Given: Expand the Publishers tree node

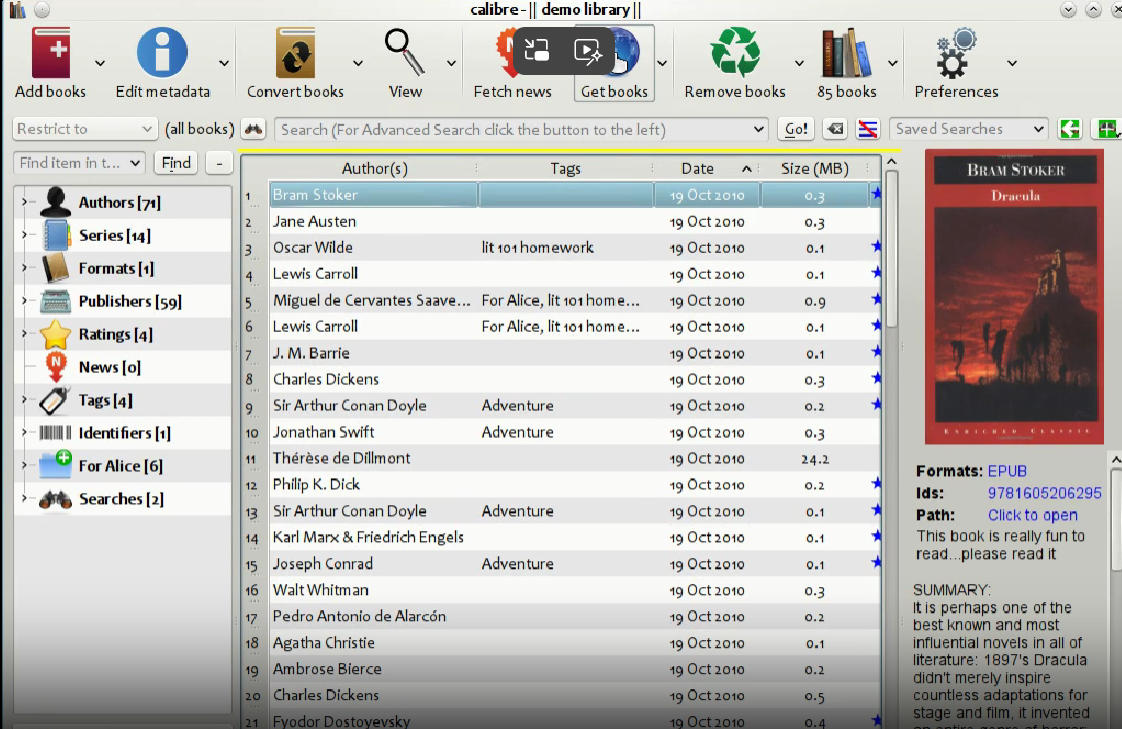Looking at the screenshot, I should (24, 301).
